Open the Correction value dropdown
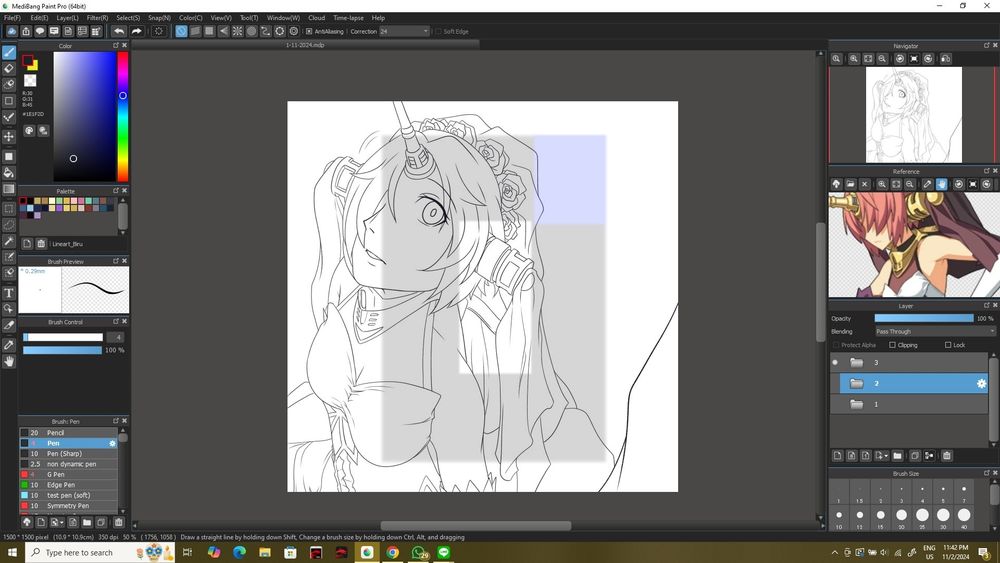 click(x=404, y=31)
